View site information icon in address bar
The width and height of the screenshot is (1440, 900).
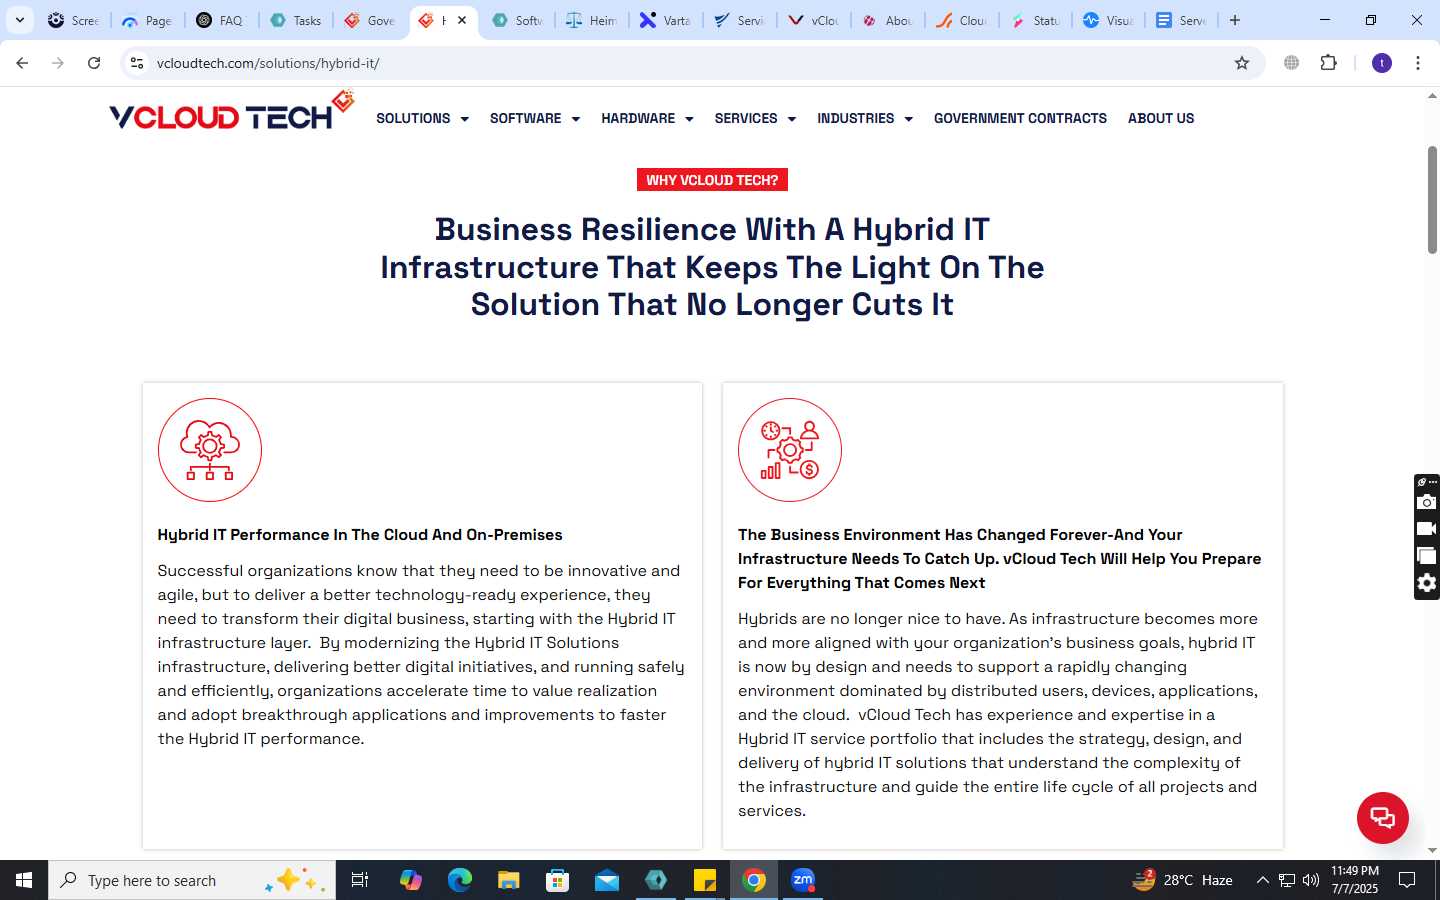coord(137,63)
